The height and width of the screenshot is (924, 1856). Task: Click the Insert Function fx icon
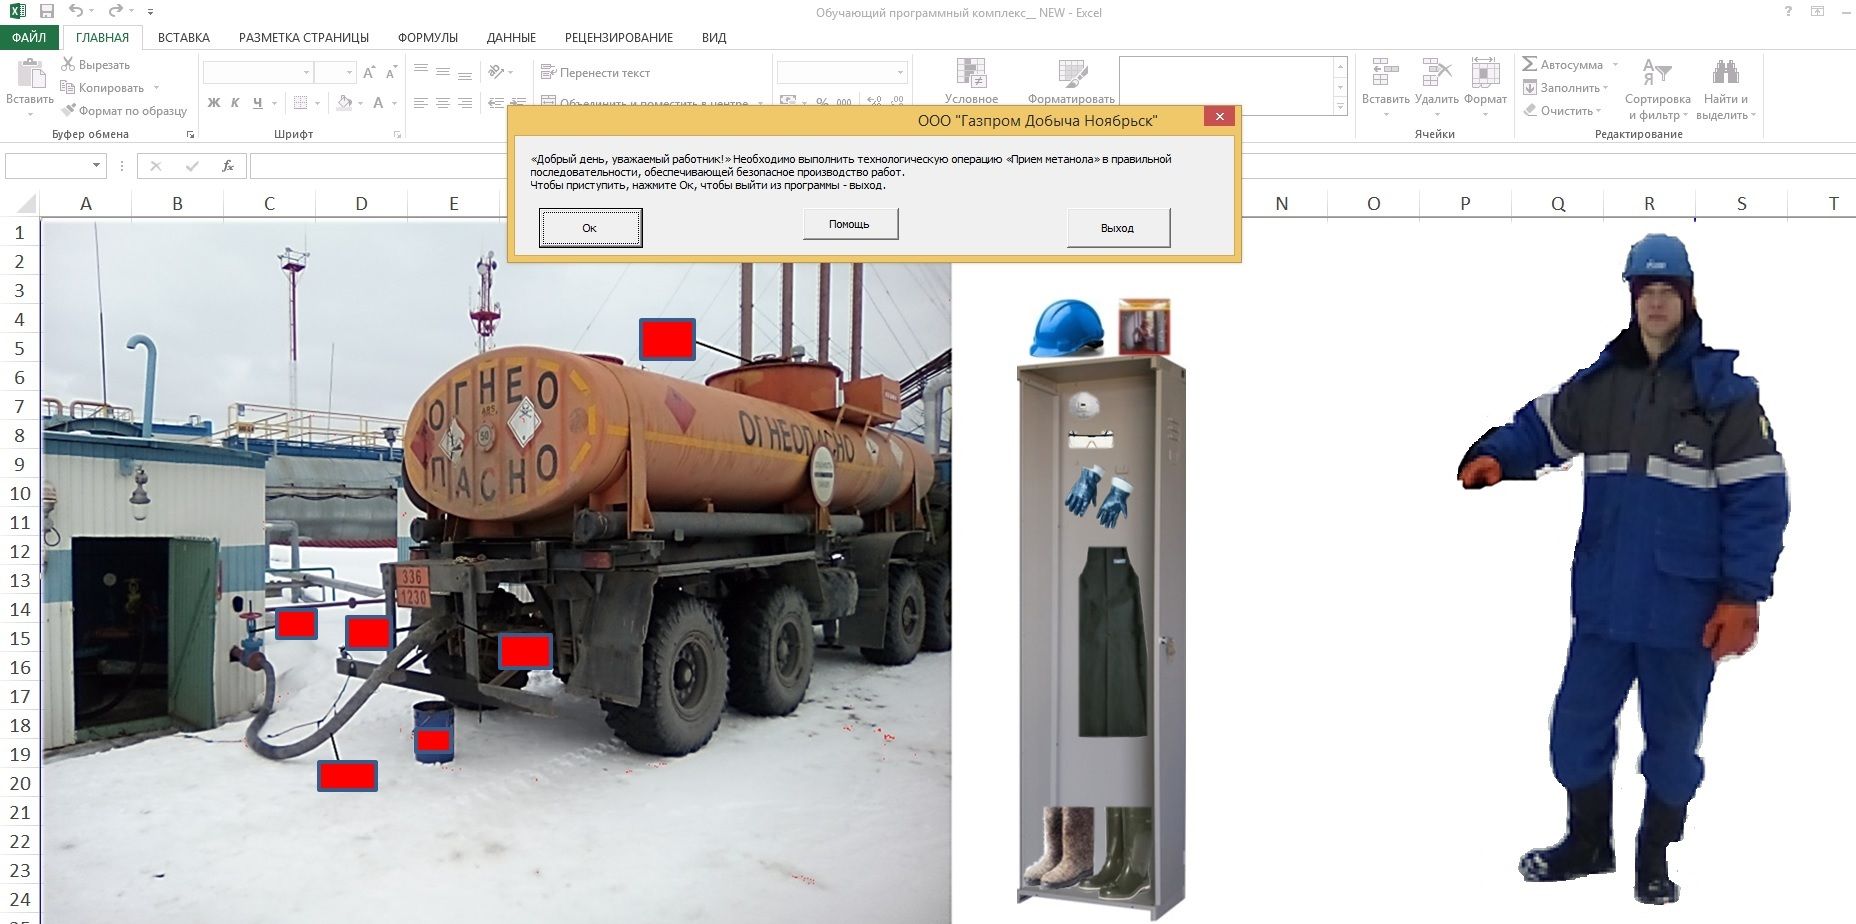228,166
